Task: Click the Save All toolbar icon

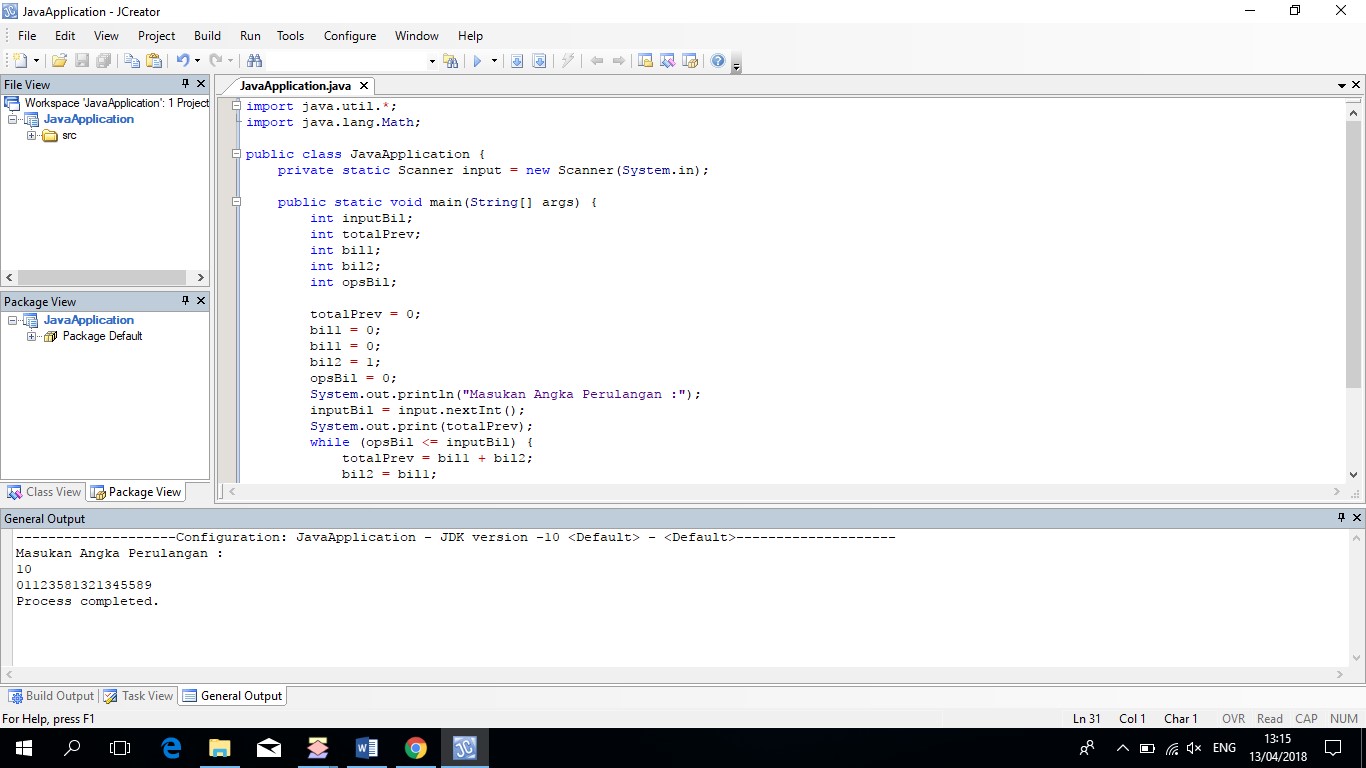Action: [x=104, y=61]
